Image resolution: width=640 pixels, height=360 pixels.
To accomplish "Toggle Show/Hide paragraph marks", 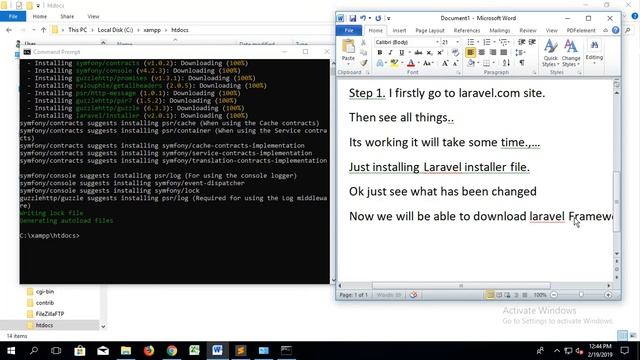I will [522, 63].
